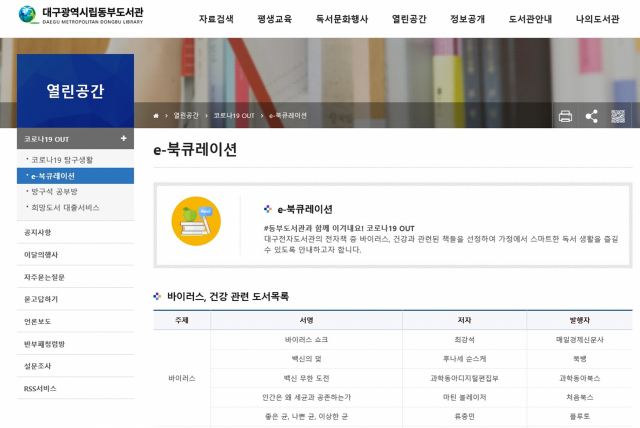Open 나의도서관 menu
The width and height of the screenshot is (640, 428).
click(x=599, y=19)
